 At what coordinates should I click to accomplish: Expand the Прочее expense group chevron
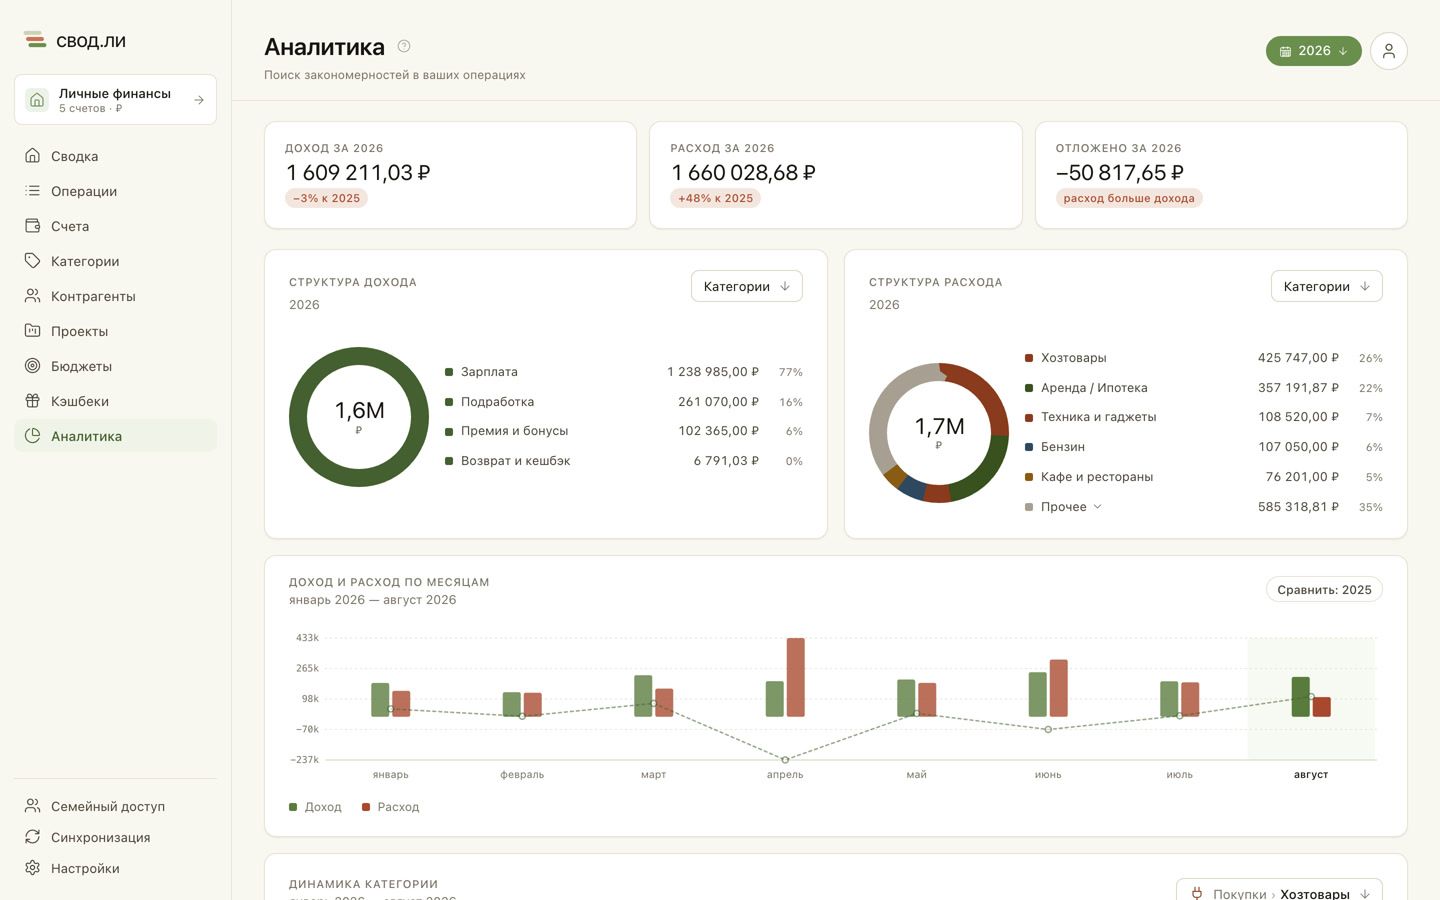click(1098, 507)
